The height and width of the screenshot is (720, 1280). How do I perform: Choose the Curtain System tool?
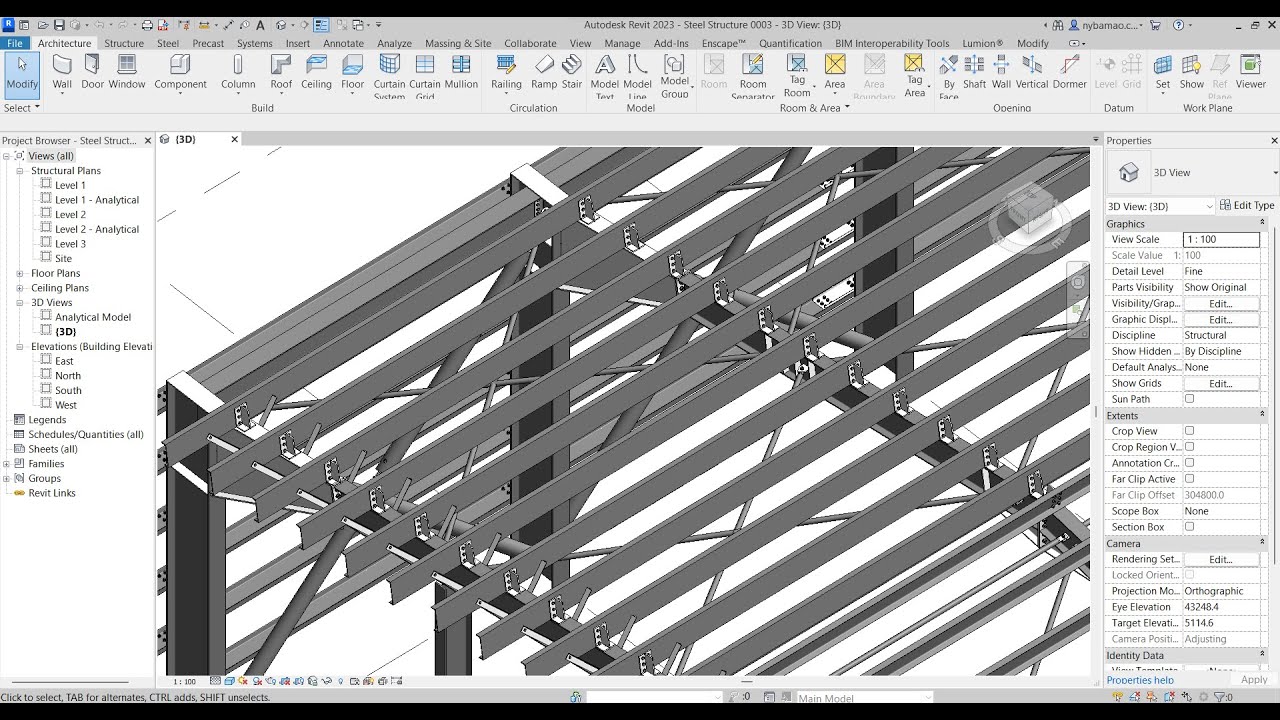click(x=389, y=77)
